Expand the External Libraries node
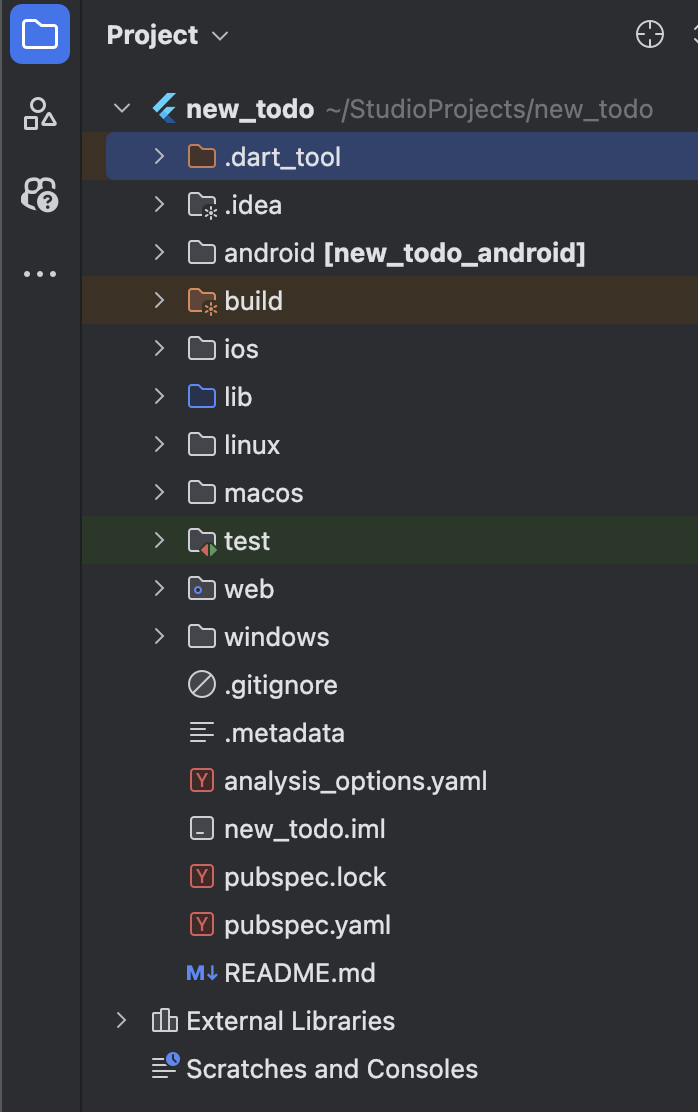This screenshot has width=698, height=1112. tap(122, 1021)
